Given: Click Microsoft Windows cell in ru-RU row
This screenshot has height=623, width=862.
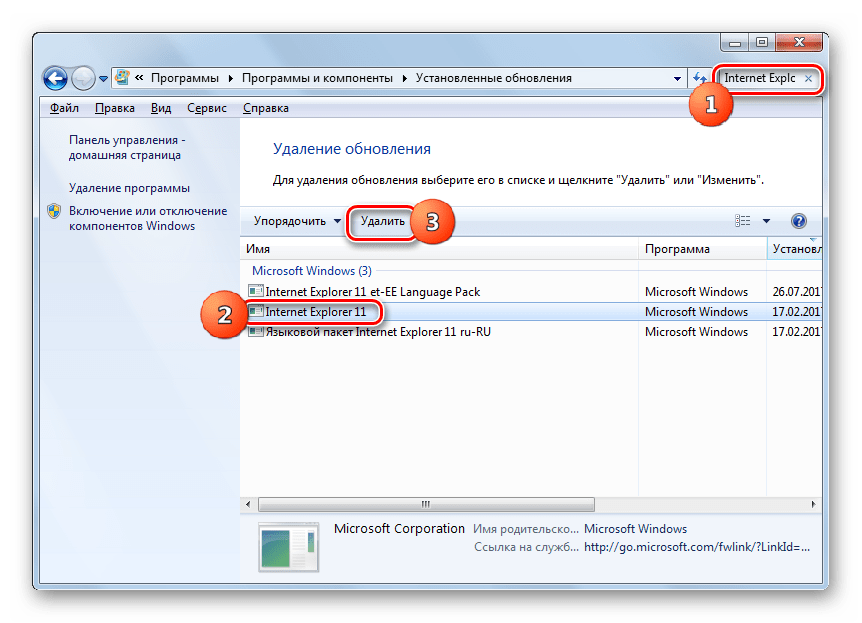Looking at the screenshot, I should point(696,332).
